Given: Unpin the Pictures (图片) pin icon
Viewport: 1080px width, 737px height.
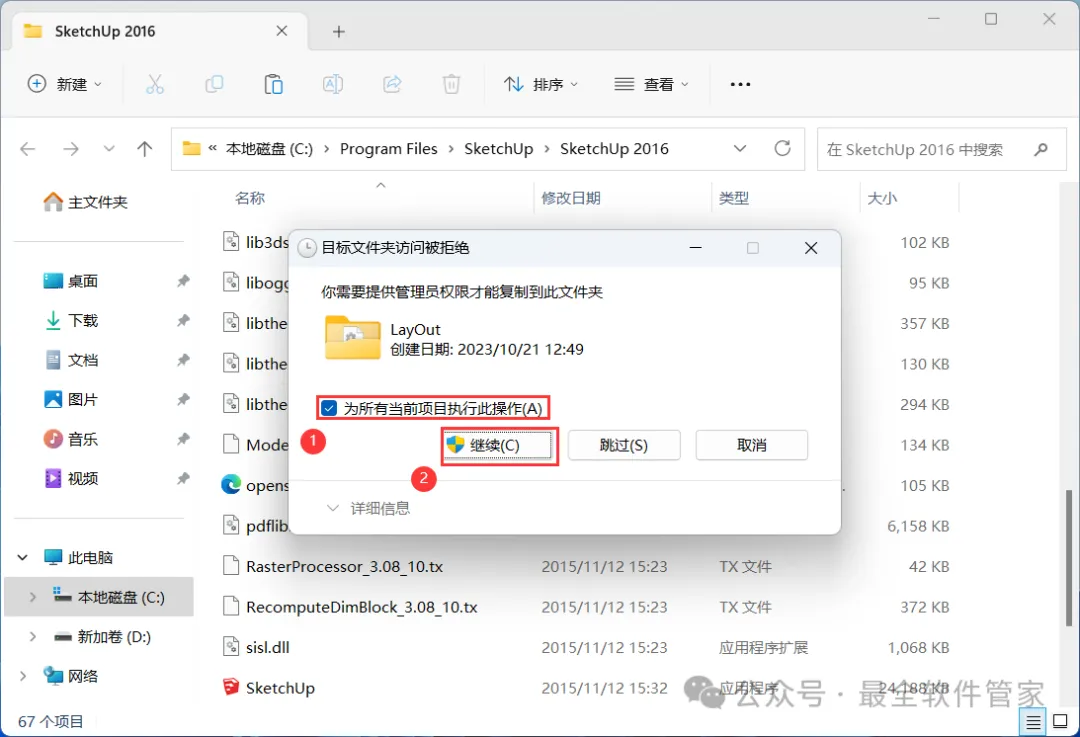Looking at the screenshot, I should (x=183, y=399).
